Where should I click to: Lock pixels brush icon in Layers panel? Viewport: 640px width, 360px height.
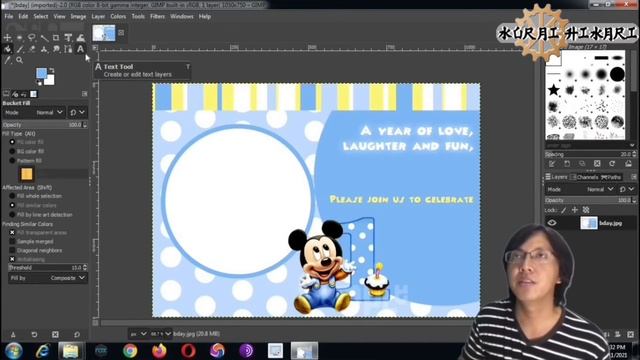pos(564,210)
